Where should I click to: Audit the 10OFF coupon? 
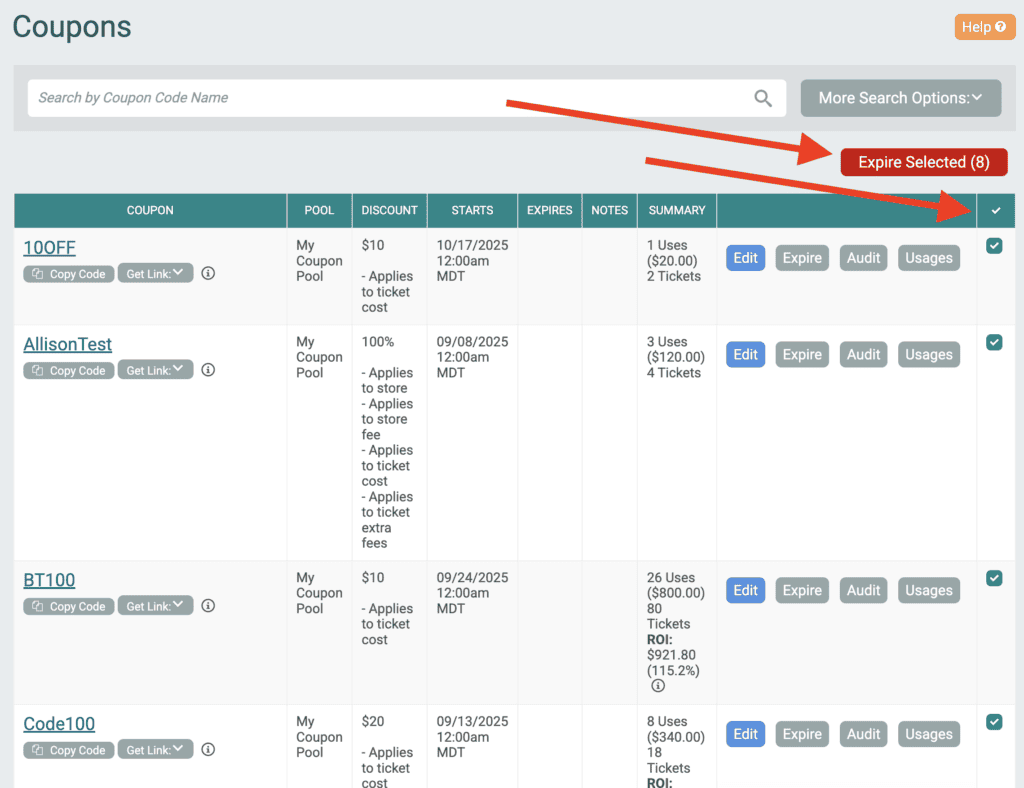pos(863,258)
